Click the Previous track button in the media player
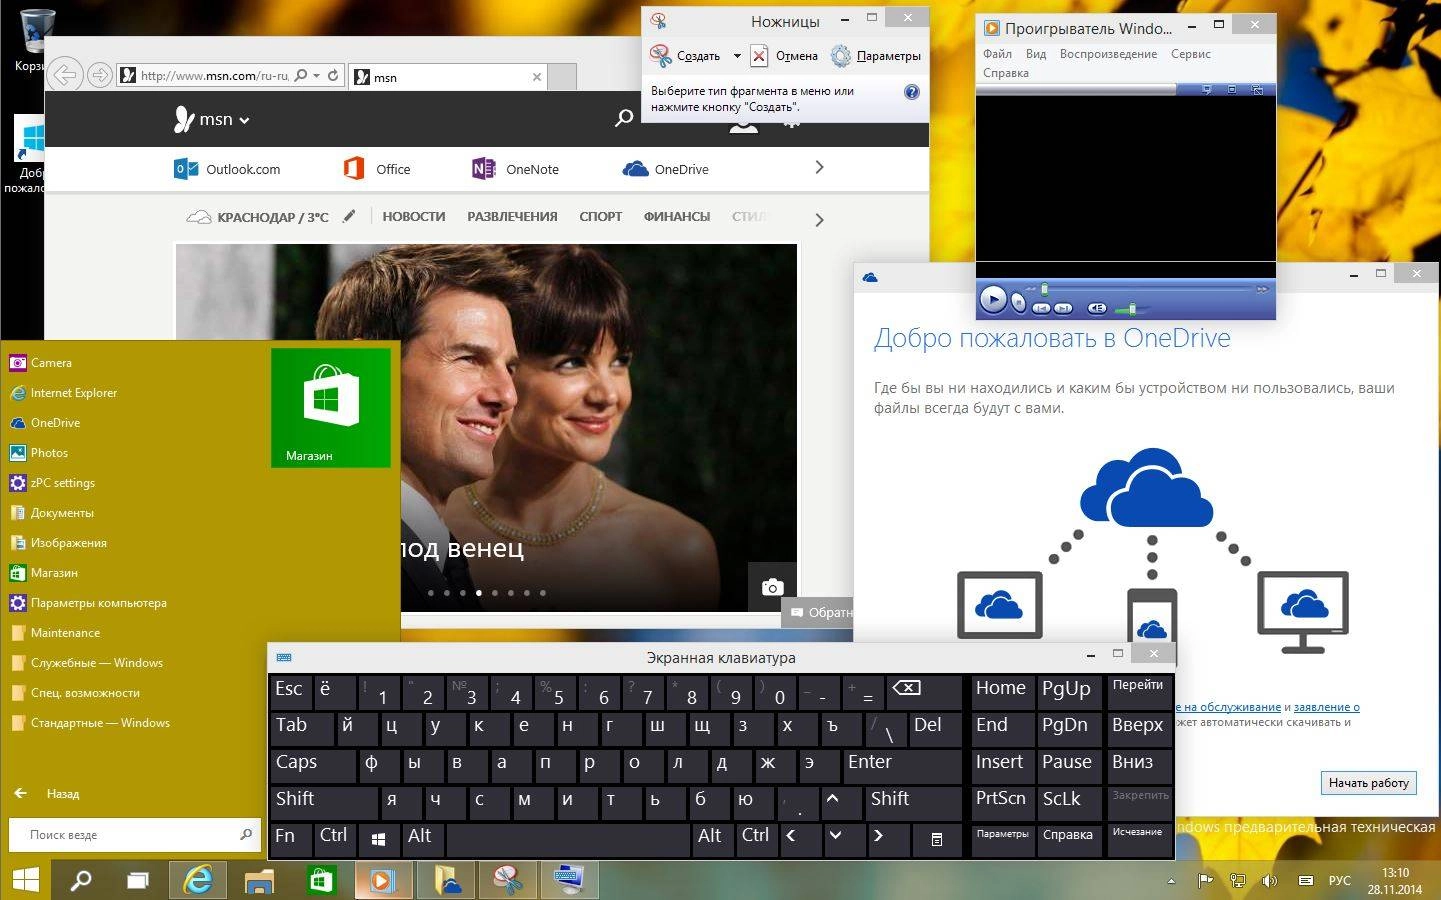Image resolution: width=1441 pixels, height=900 pixels. click(1041, 308)
